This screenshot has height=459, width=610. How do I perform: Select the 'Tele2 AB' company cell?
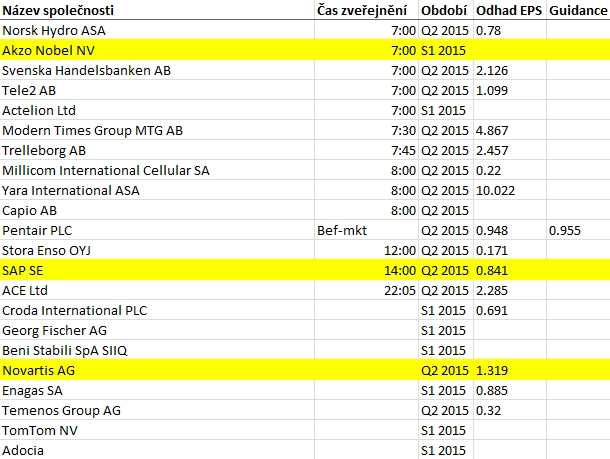(x=157, y=90)
